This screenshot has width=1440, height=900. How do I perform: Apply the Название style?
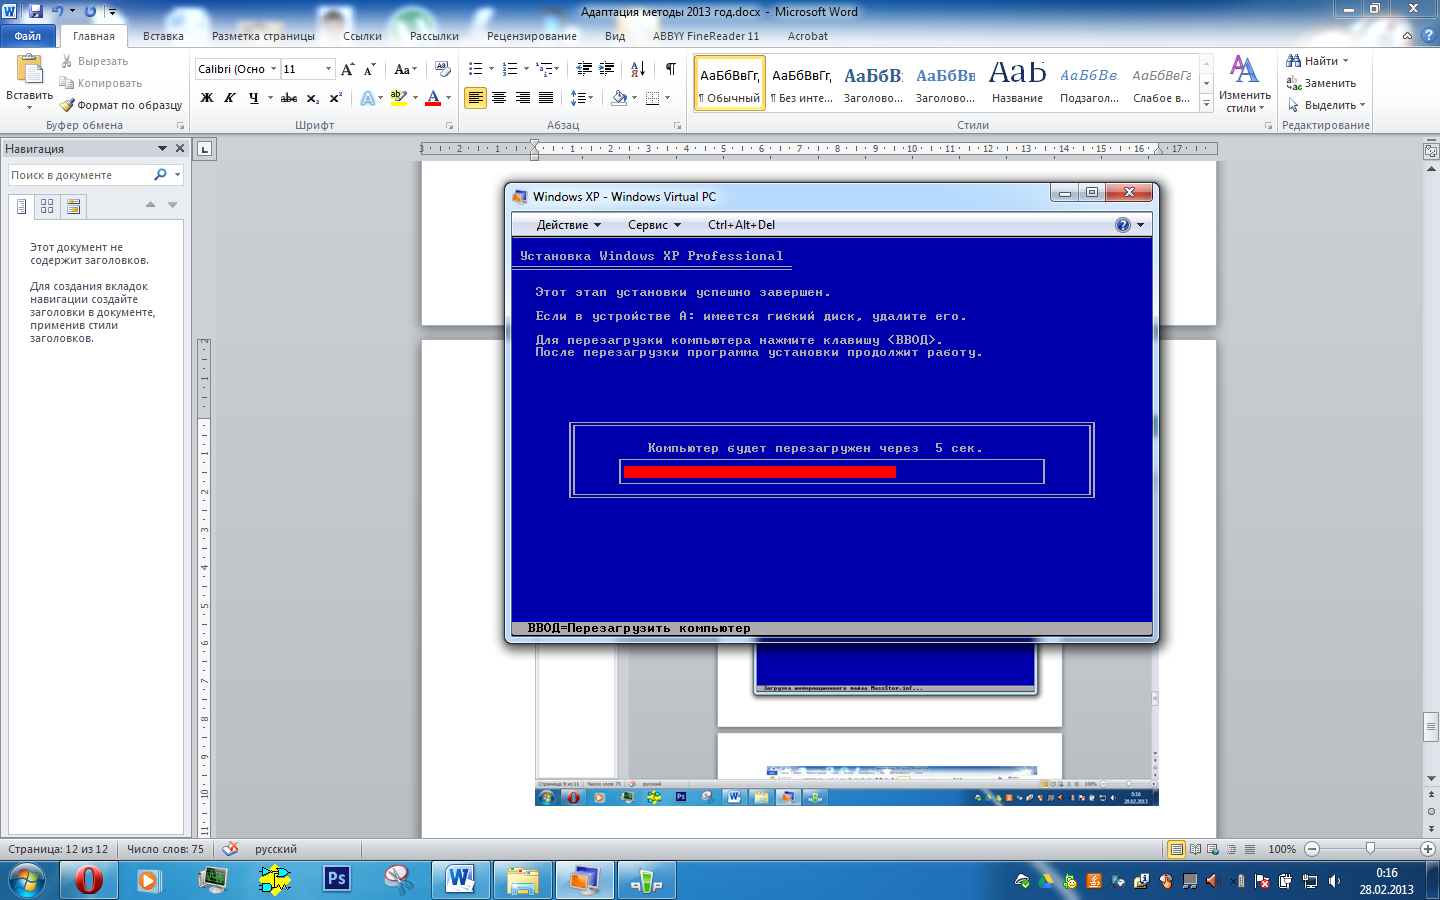(1017, 83)
